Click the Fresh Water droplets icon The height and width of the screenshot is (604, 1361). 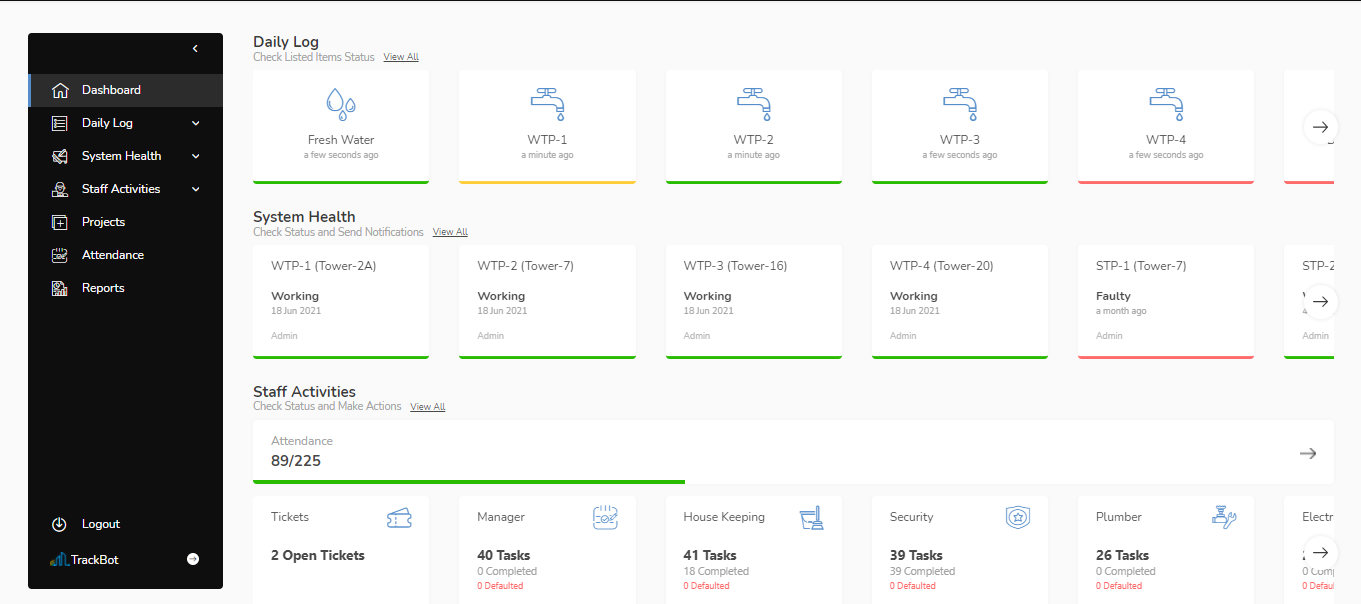[341, 102]
